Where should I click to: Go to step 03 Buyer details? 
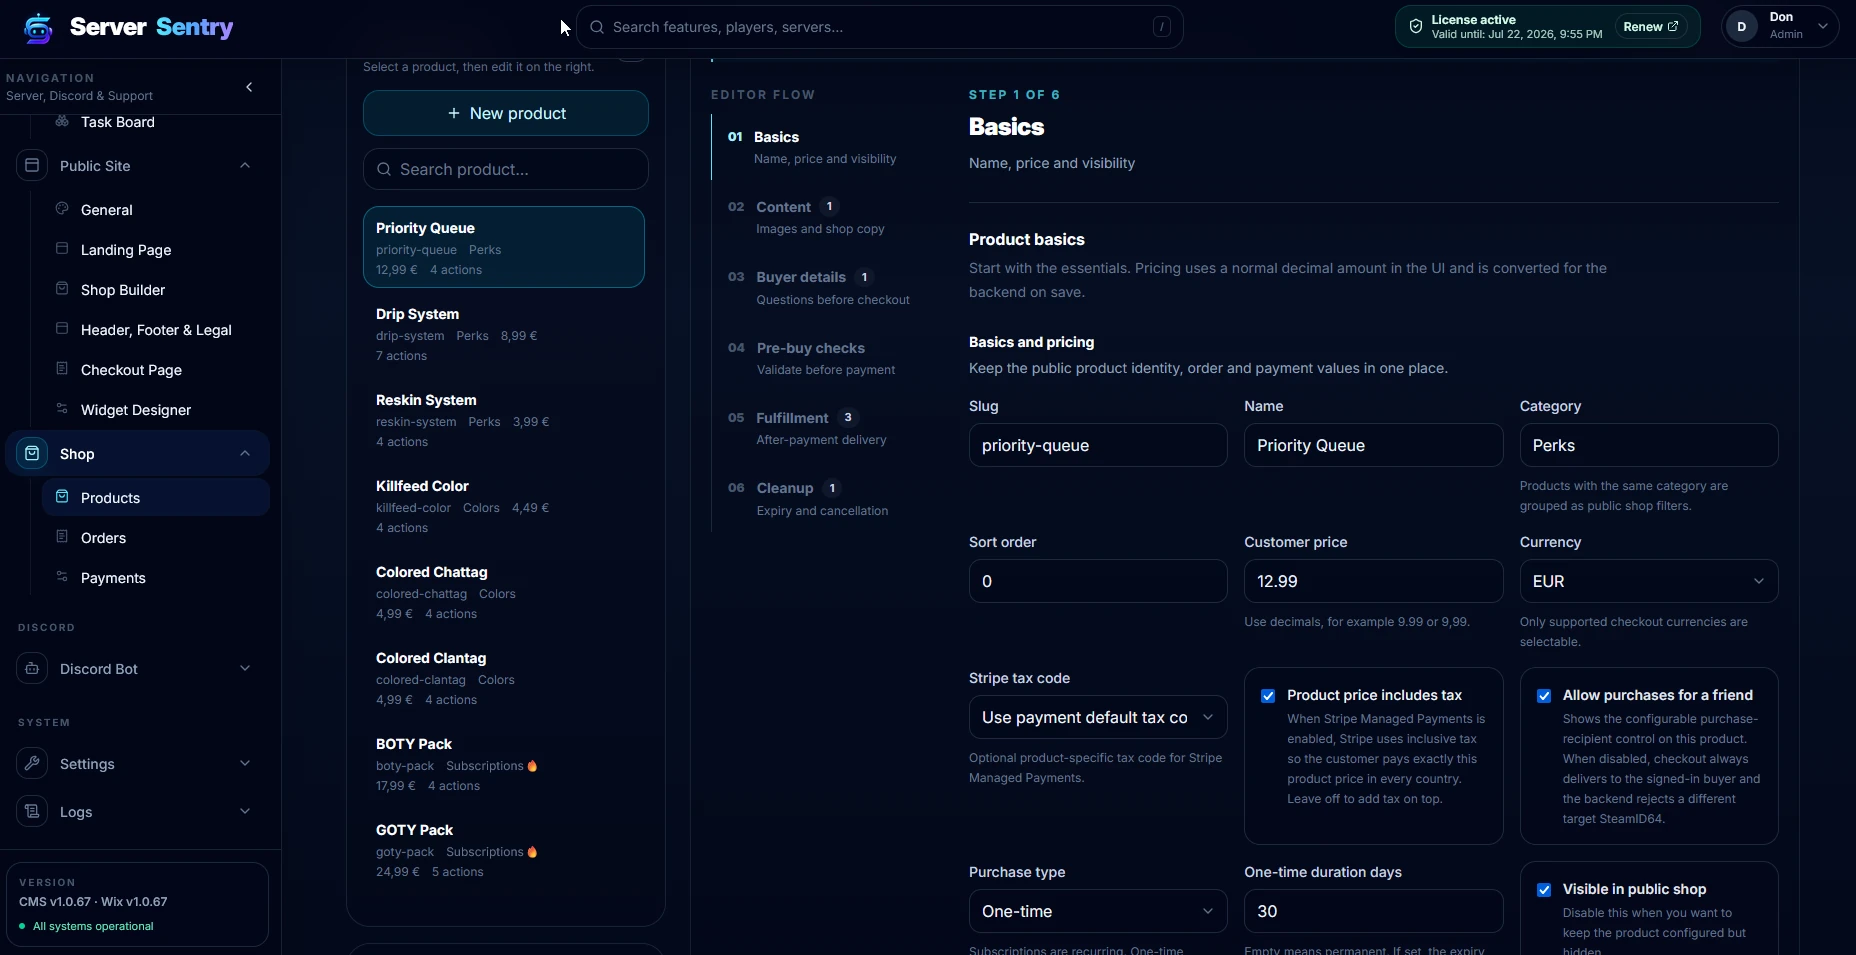pos(819,287)
